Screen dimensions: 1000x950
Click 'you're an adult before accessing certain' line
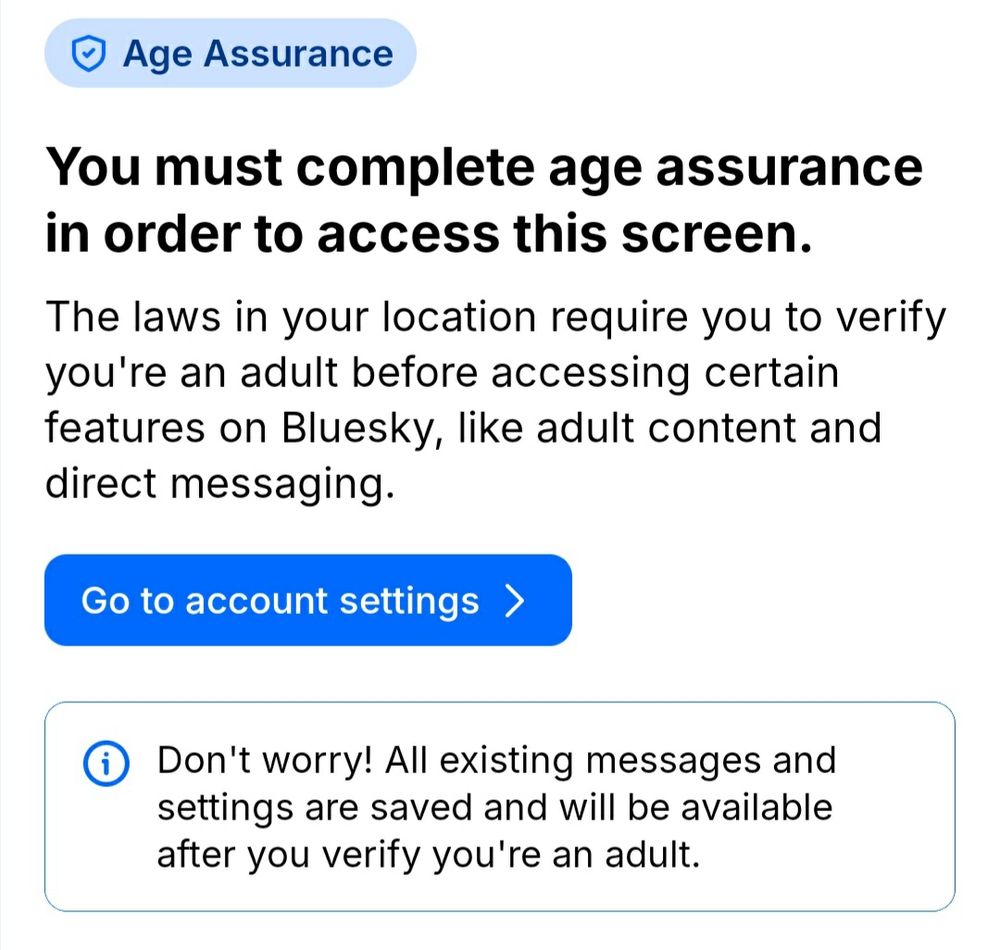[441, 373]
